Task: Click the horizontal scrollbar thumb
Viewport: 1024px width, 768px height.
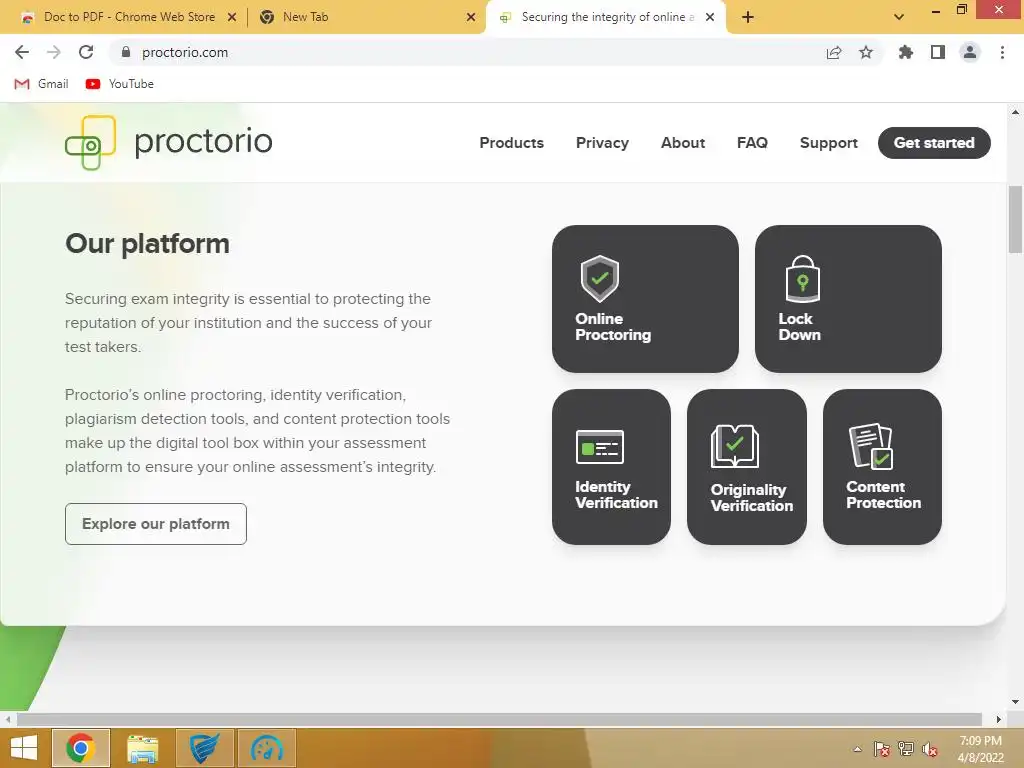Action: pyautogui.click(x=499, y=719)
